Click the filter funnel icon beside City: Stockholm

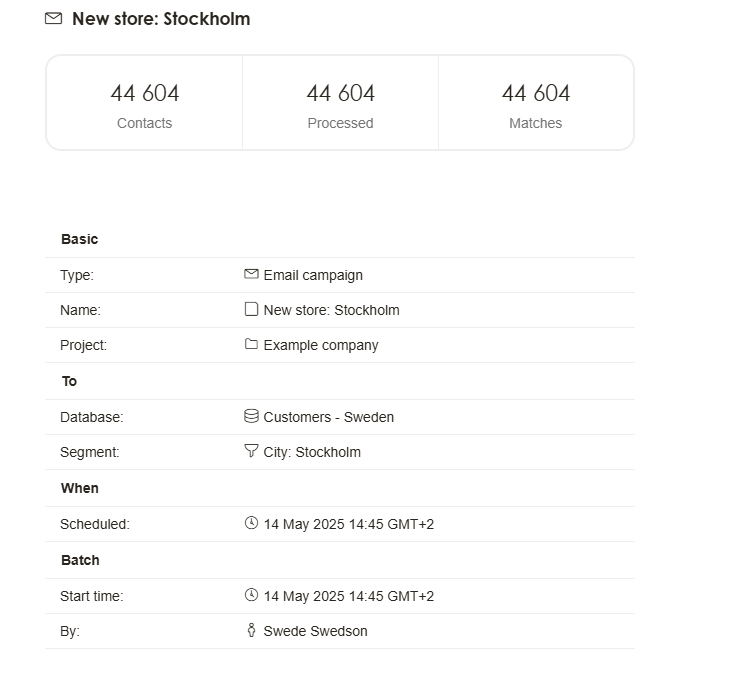(251, 451)
